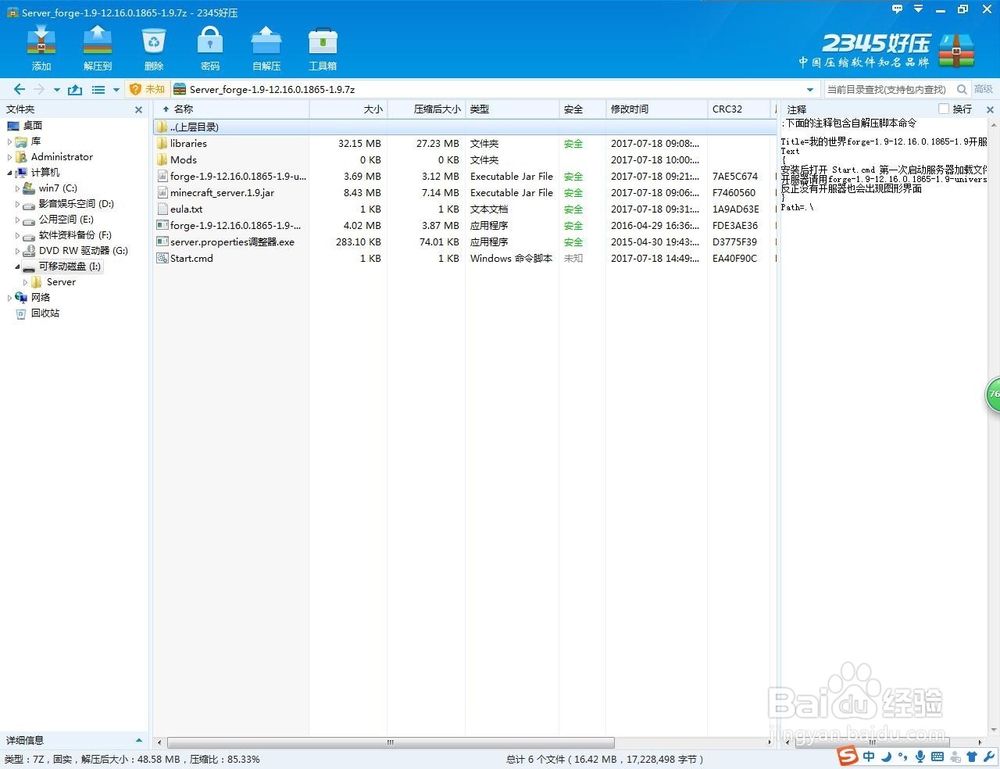Open the view mode dropdown arrow

click(x=116, y=90)
